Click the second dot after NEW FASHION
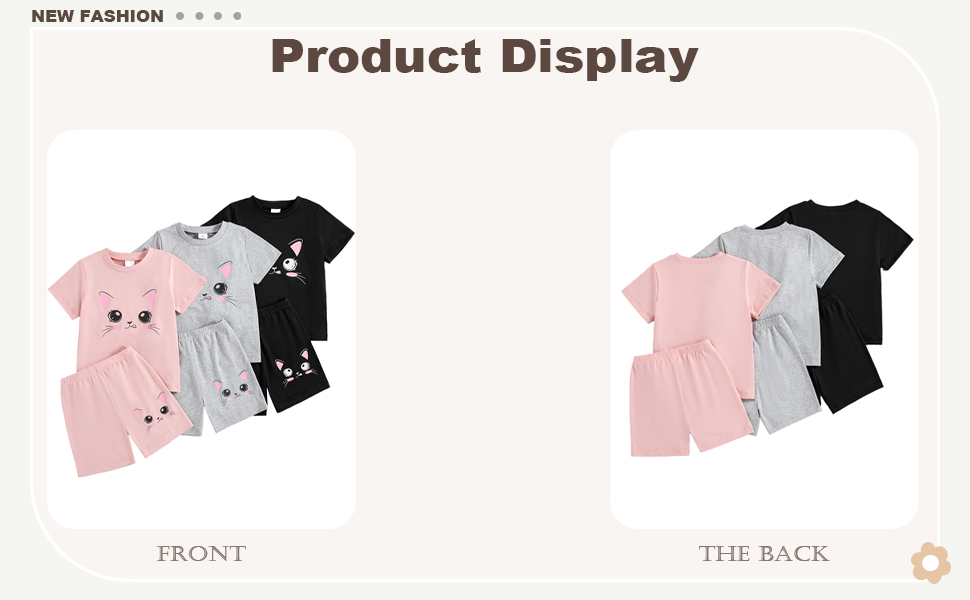The height and width of the screenshot is (600, 970). coord(199,16)
